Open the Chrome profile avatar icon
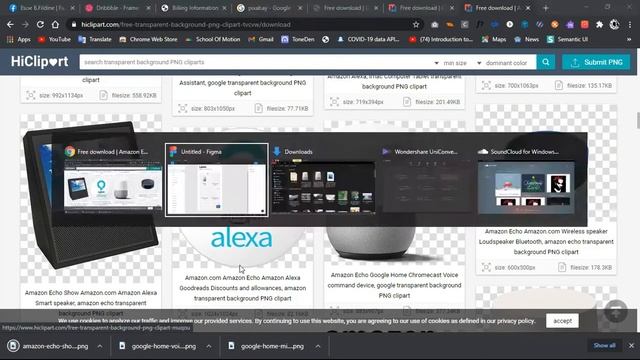640x360 pixels. click(x=614, y=24)
